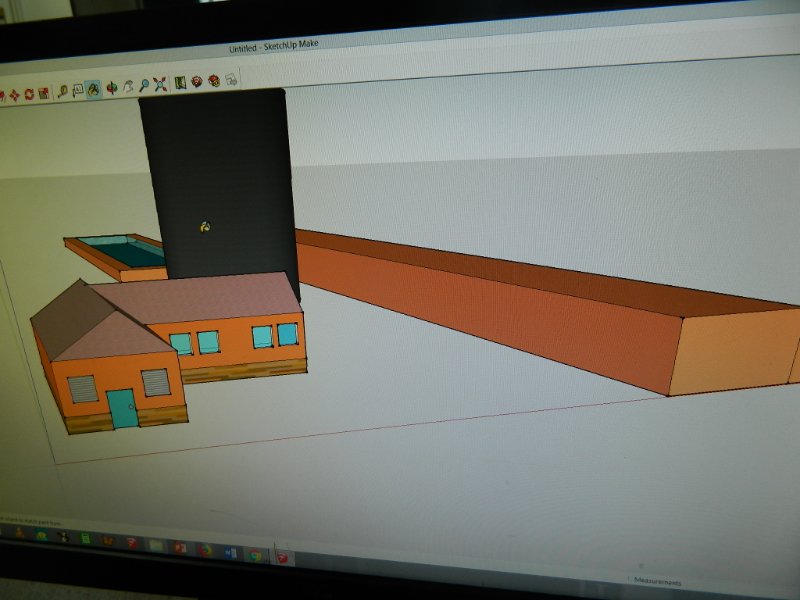Select the Rotate tool

coord(29,95)
